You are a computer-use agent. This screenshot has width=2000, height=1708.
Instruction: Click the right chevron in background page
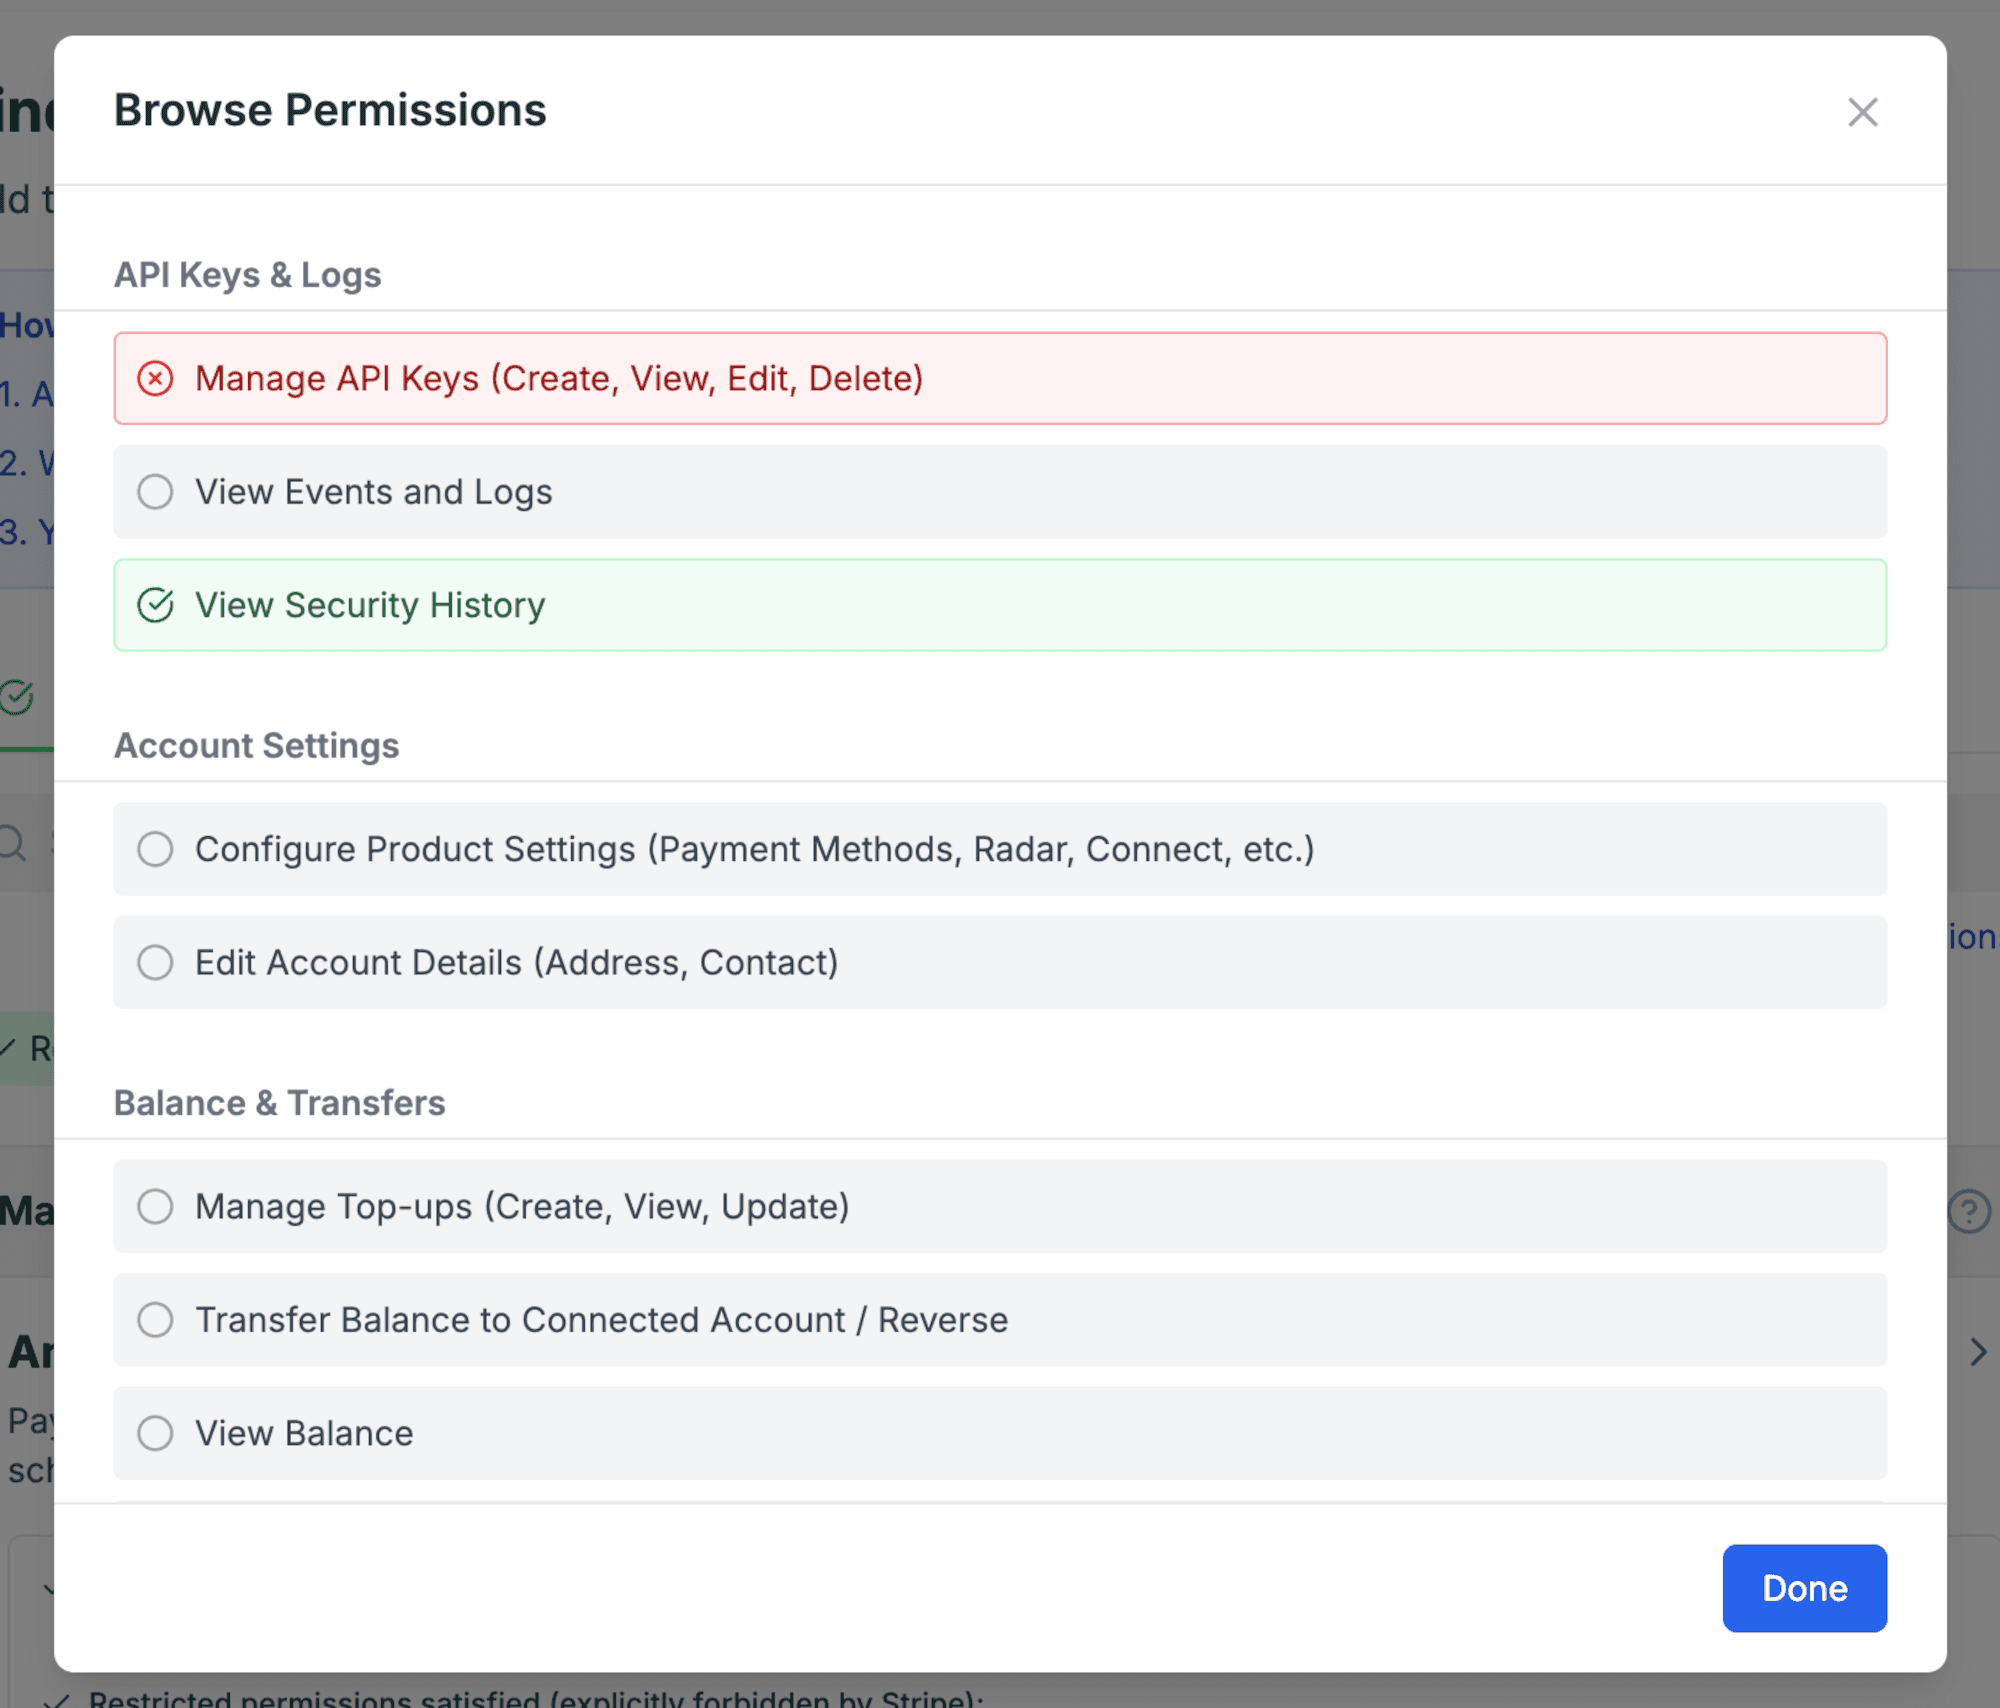point(1978,1352)
